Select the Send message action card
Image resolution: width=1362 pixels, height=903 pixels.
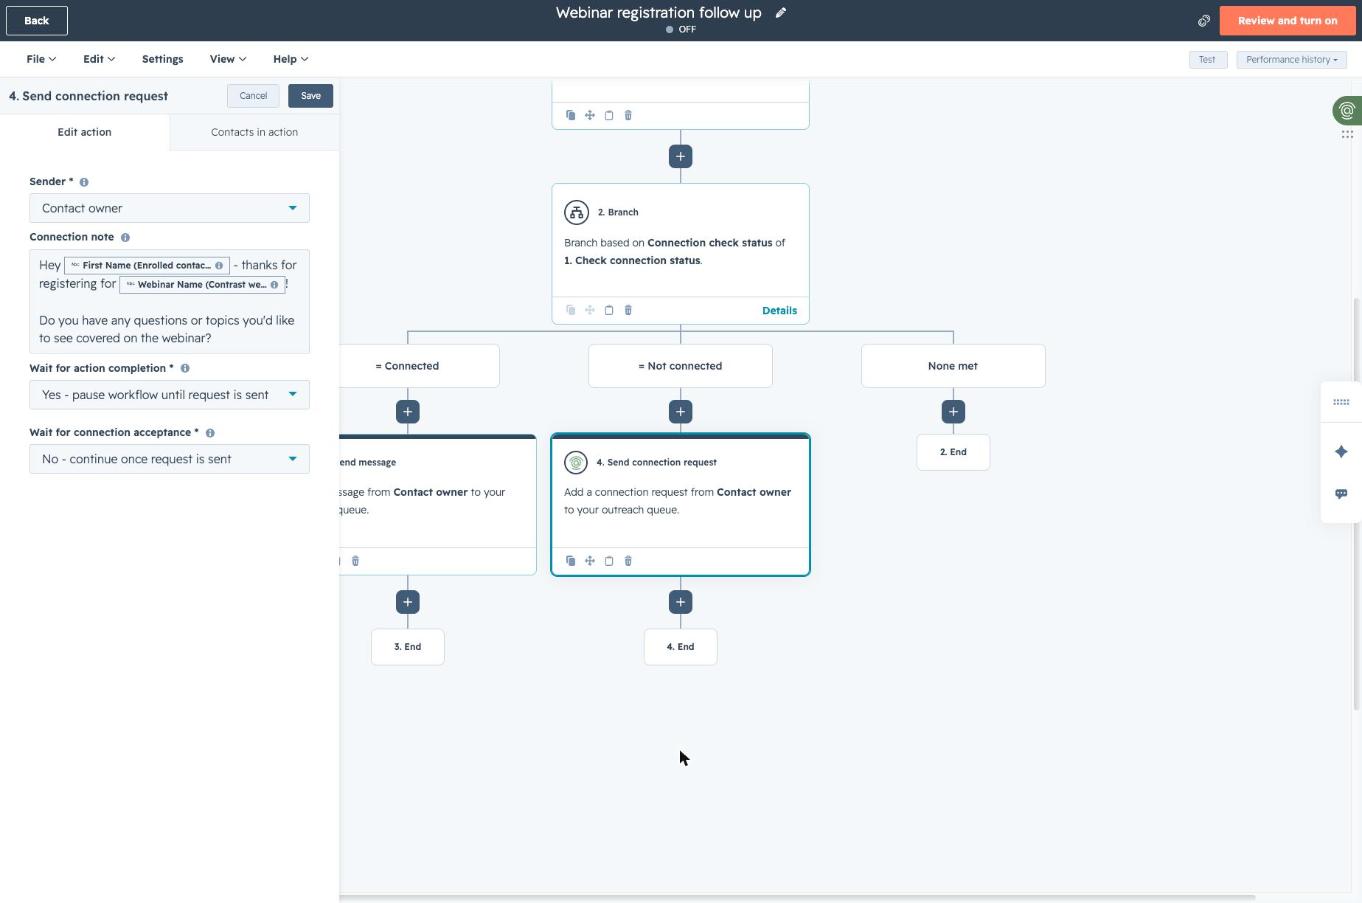click(x=438, y=505)
